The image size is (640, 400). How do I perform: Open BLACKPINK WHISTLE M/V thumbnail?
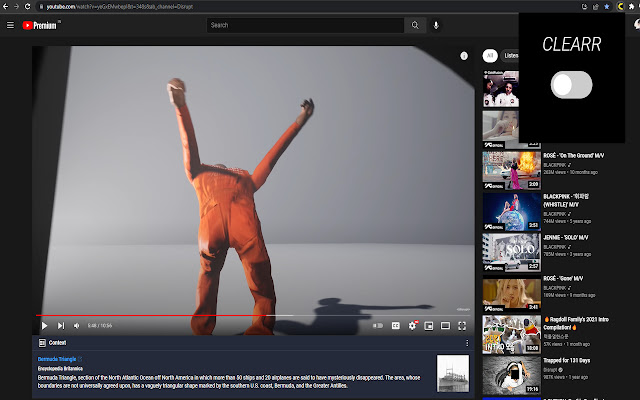point(511,211)
